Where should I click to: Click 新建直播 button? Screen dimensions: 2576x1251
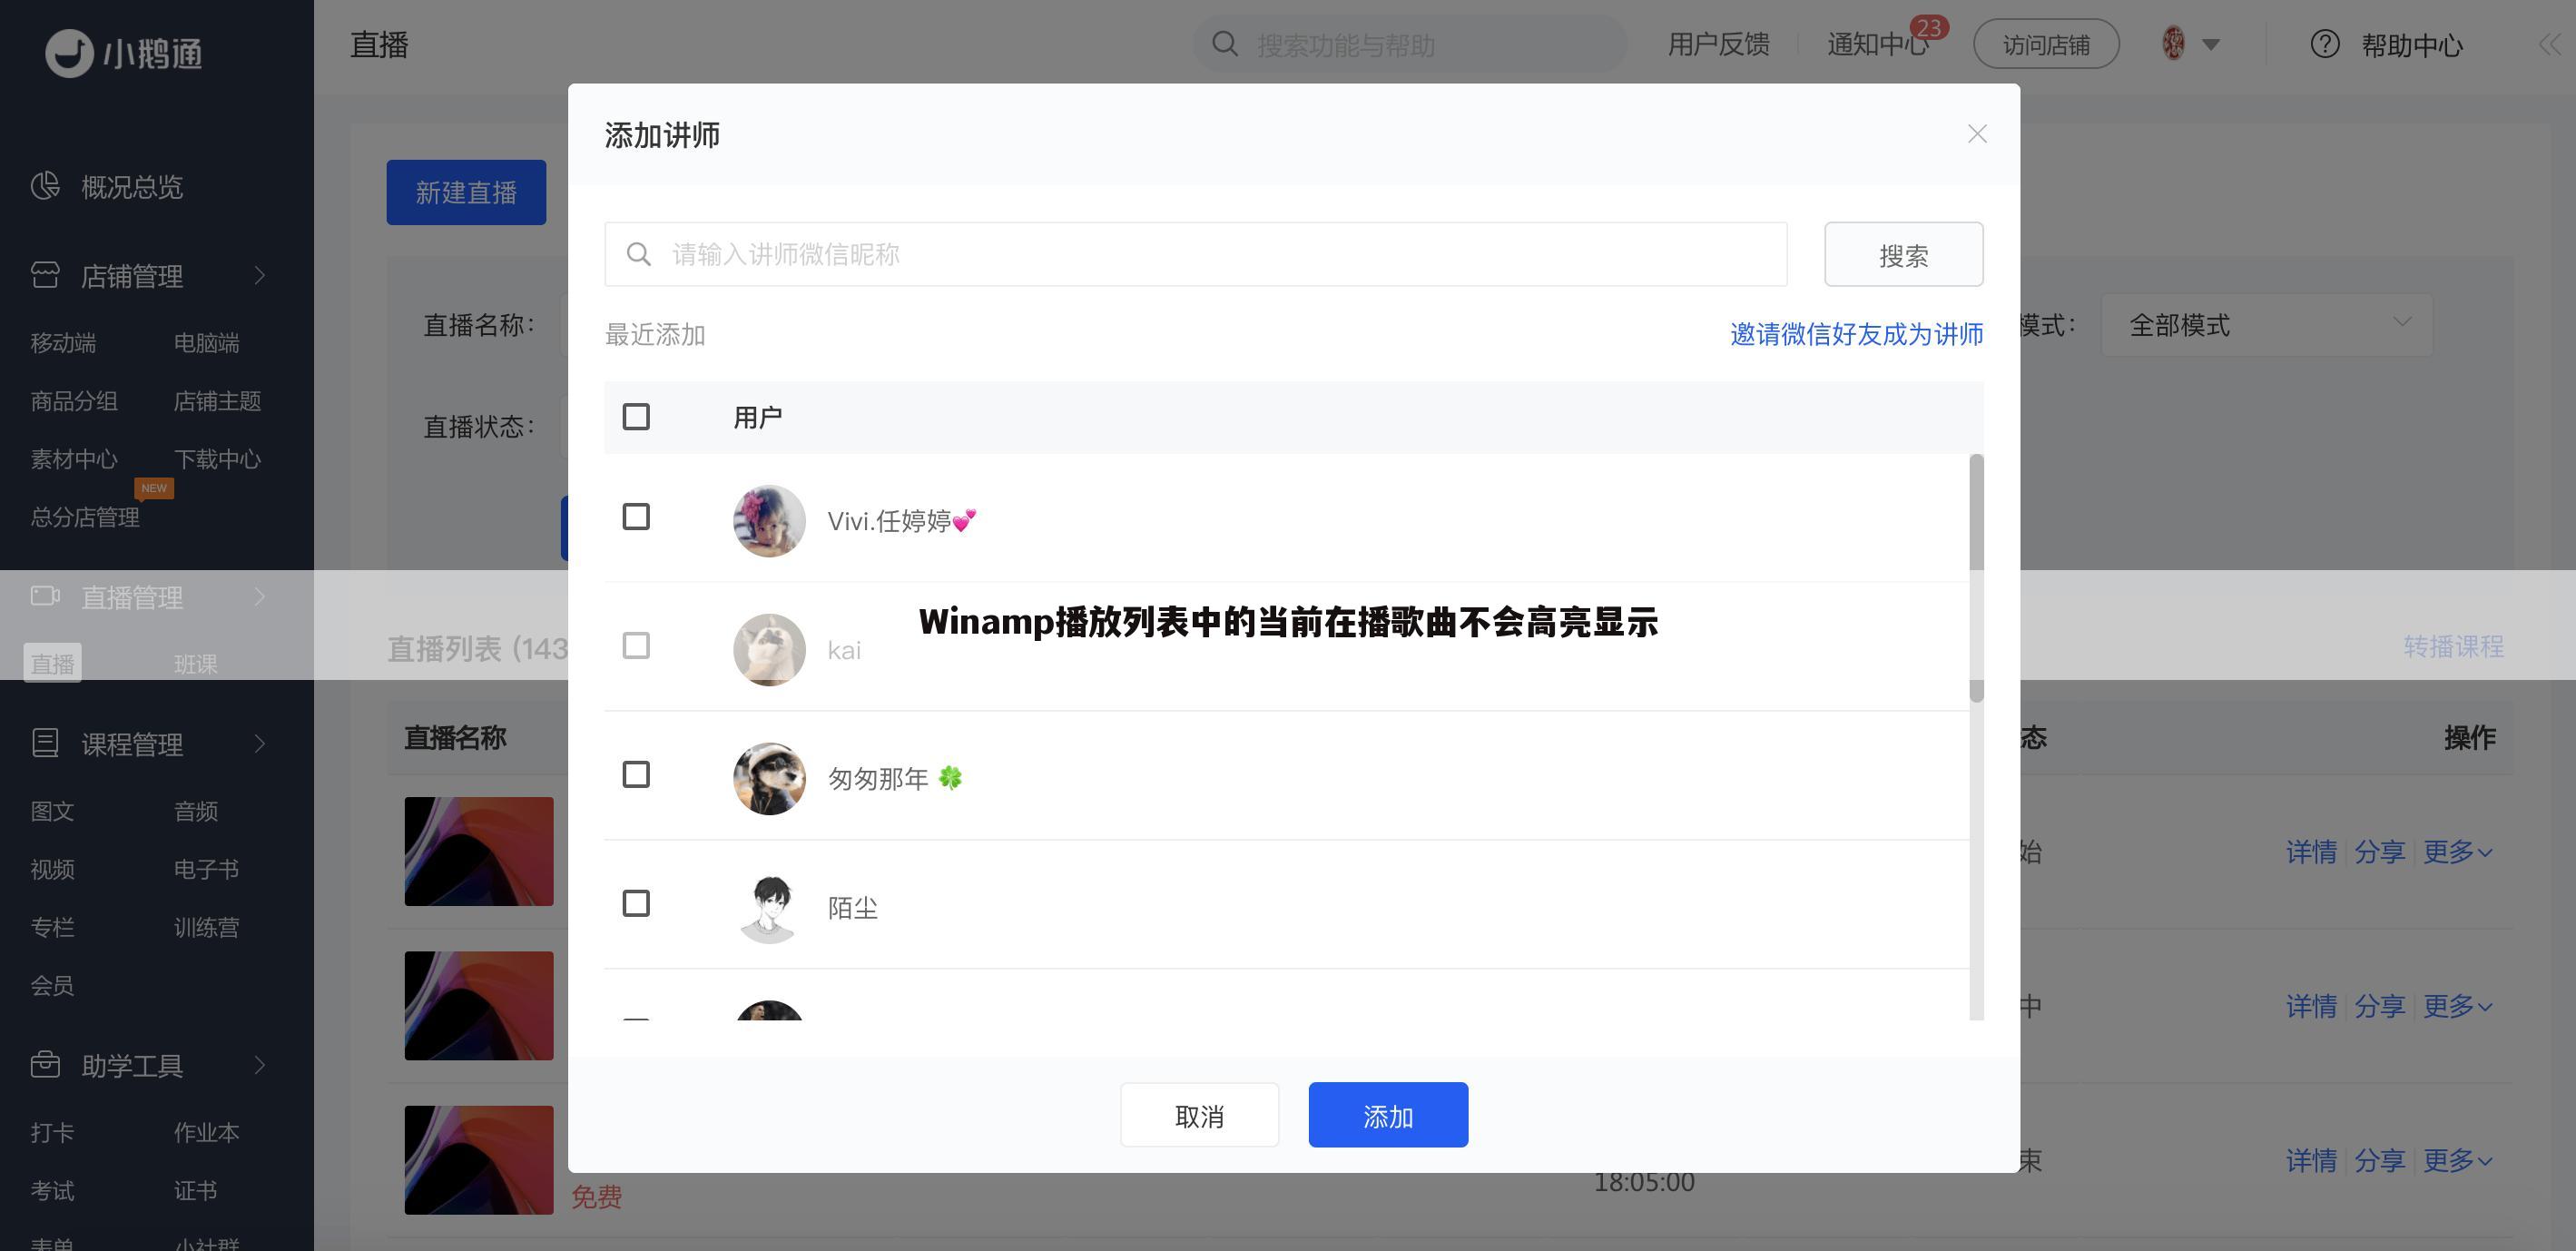[x=466, y=192]
